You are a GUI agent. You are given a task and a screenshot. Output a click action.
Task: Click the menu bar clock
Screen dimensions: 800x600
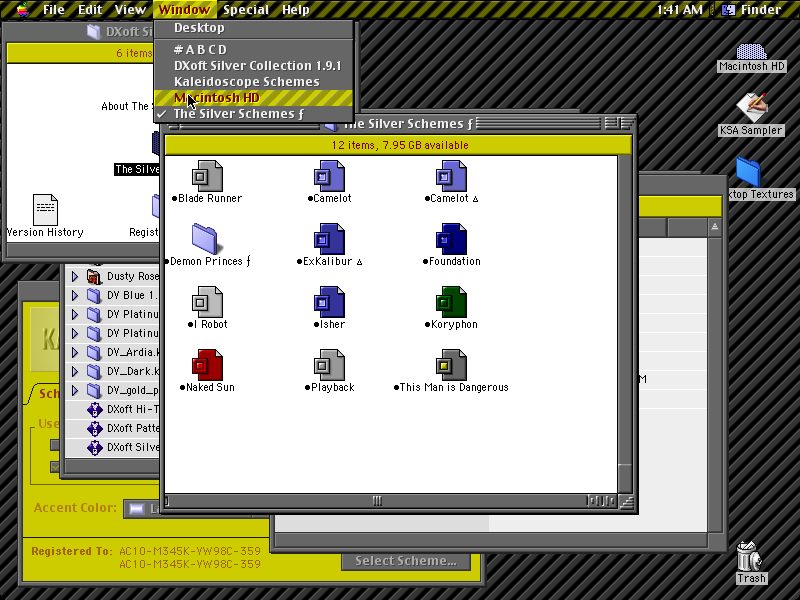[x=679, y=10]
